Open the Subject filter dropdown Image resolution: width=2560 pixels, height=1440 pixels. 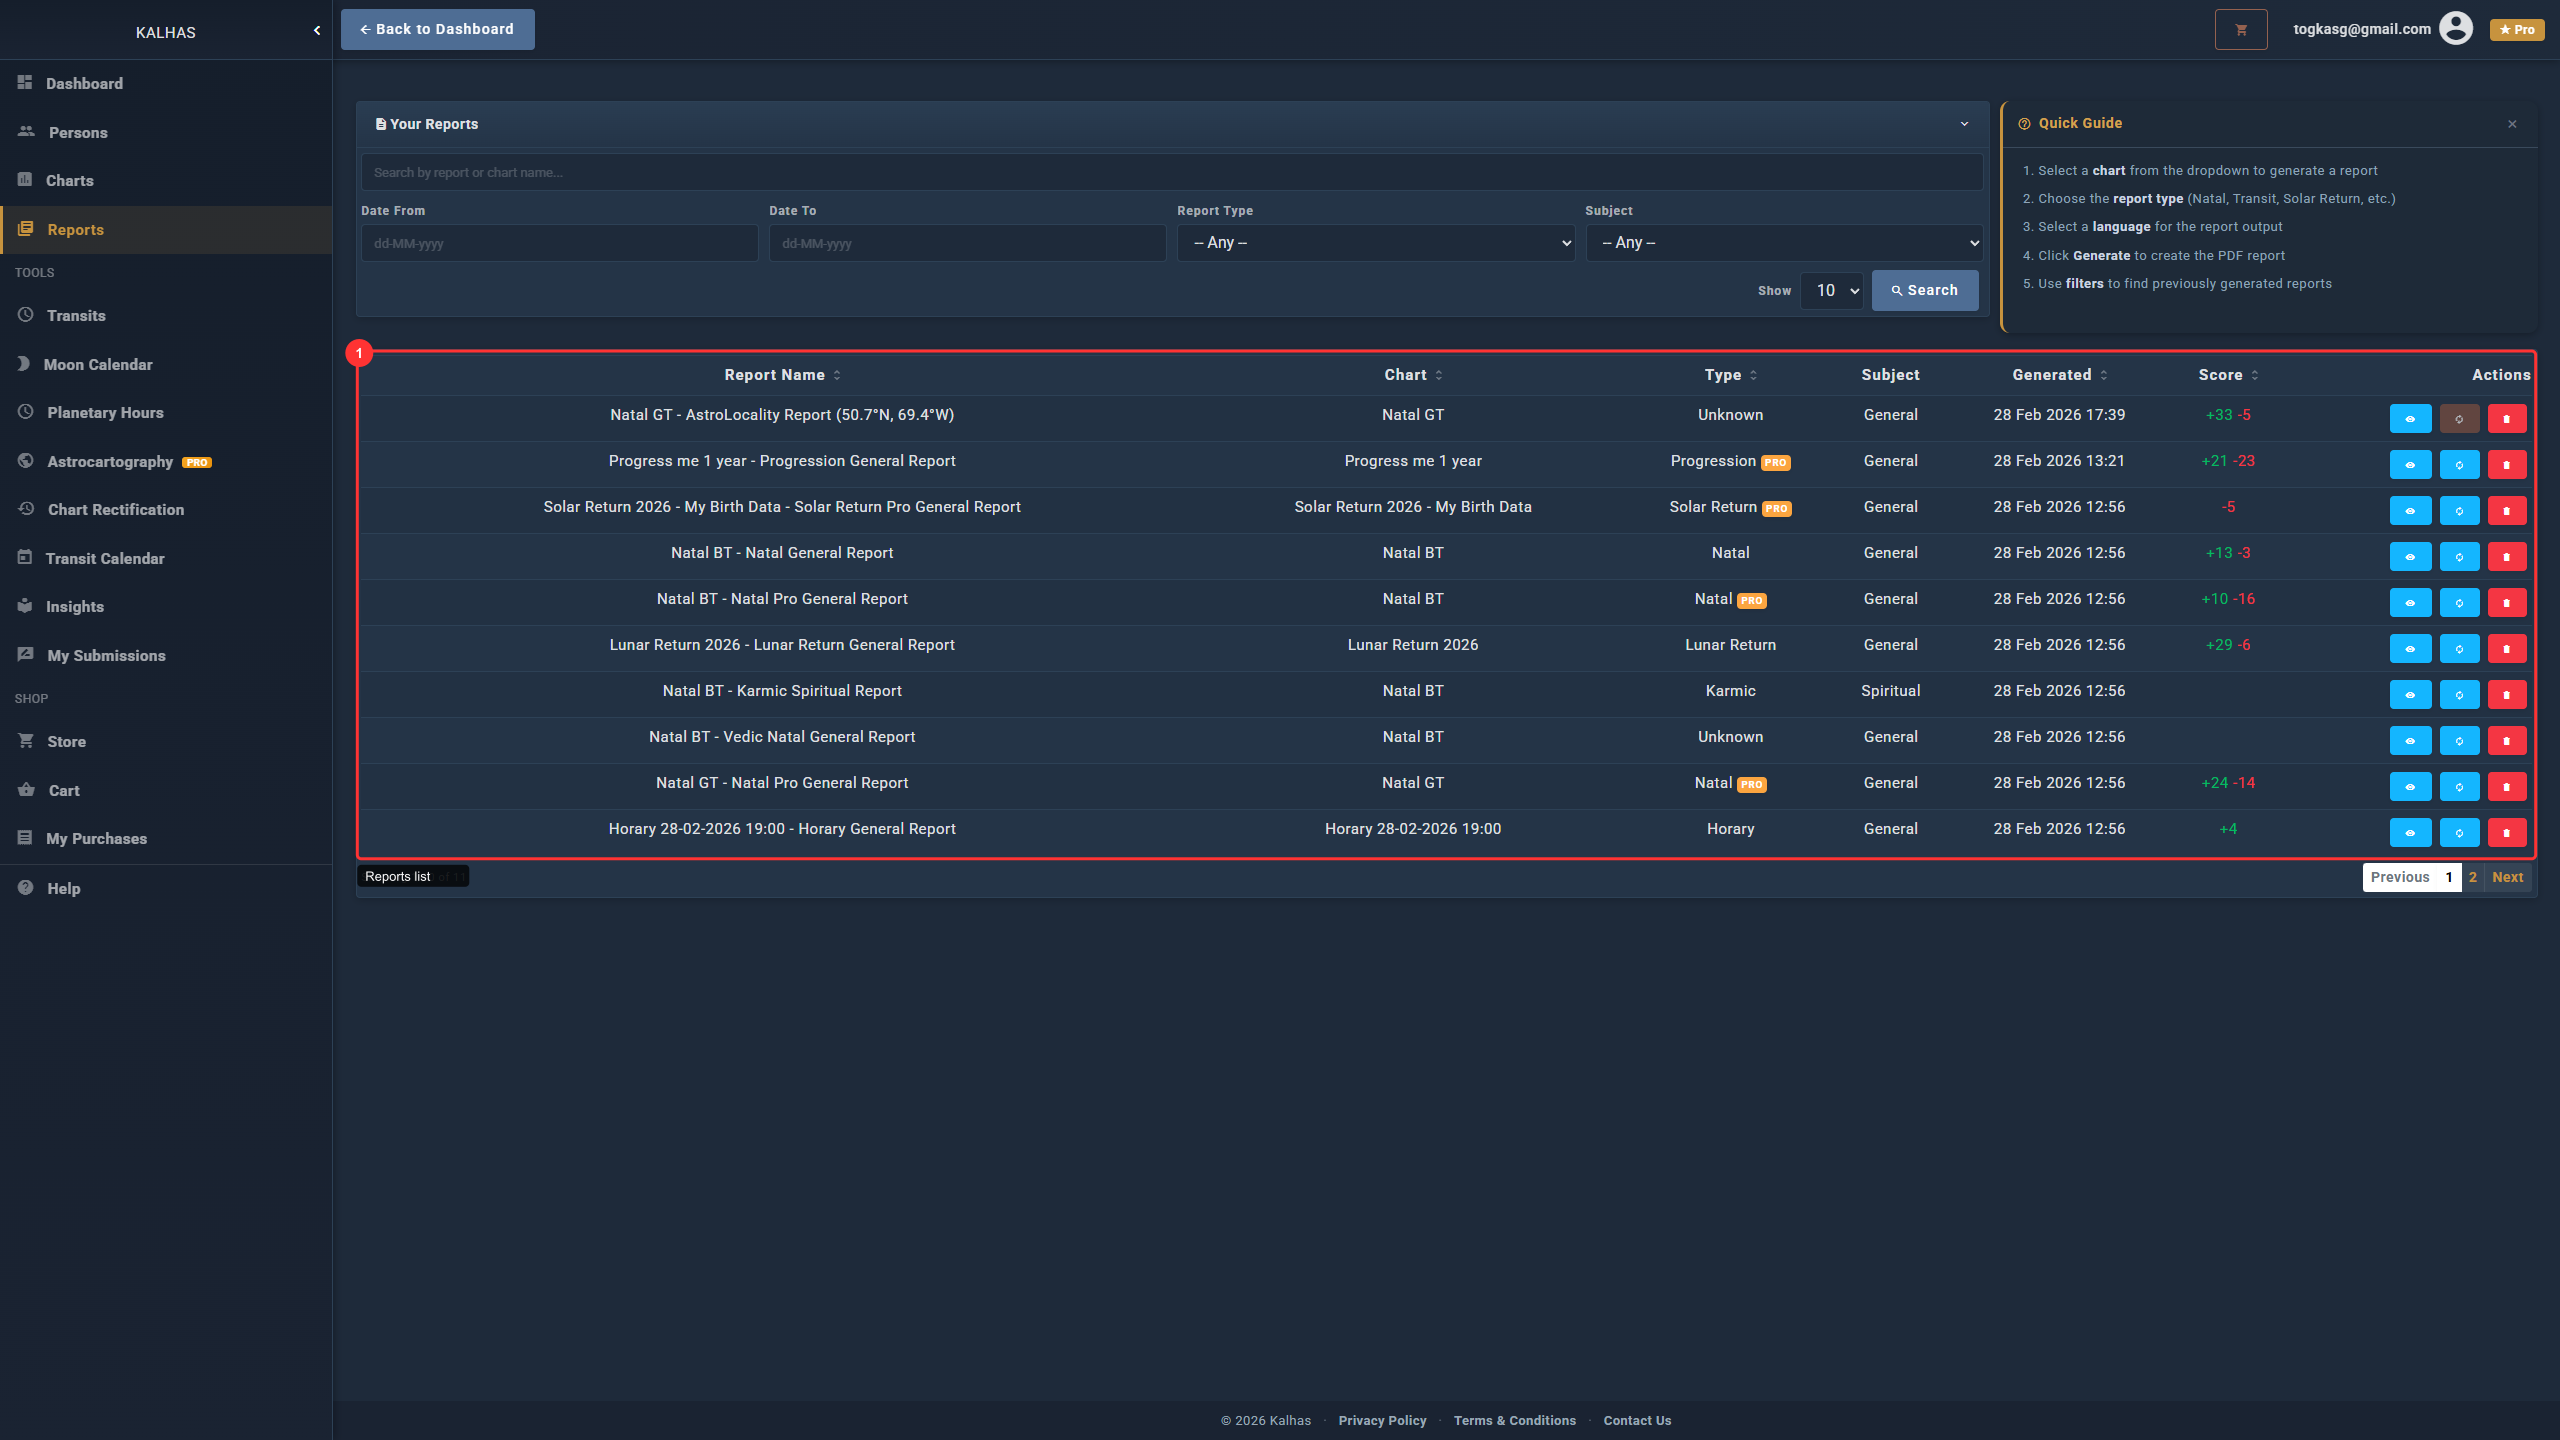(x=1783, y=243)
